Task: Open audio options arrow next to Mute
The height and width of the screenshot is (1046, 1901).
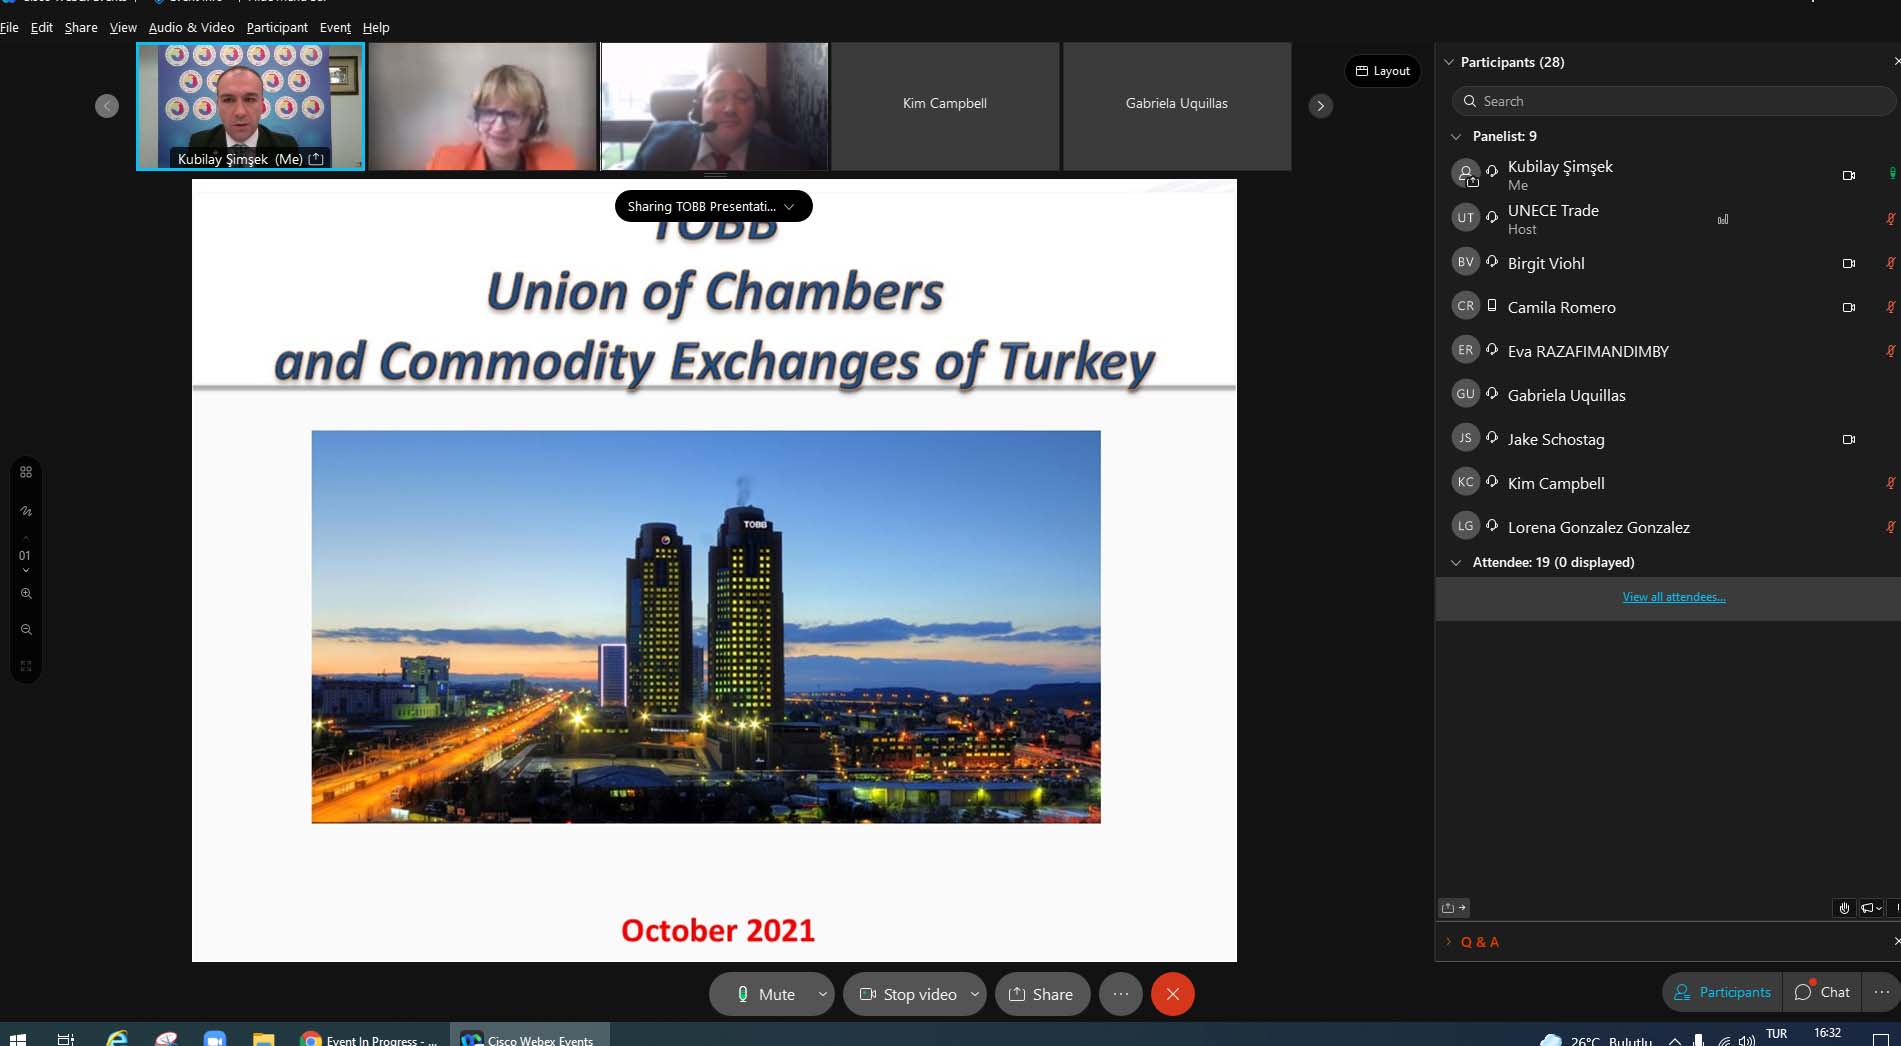Action: [x=823, y=994]
